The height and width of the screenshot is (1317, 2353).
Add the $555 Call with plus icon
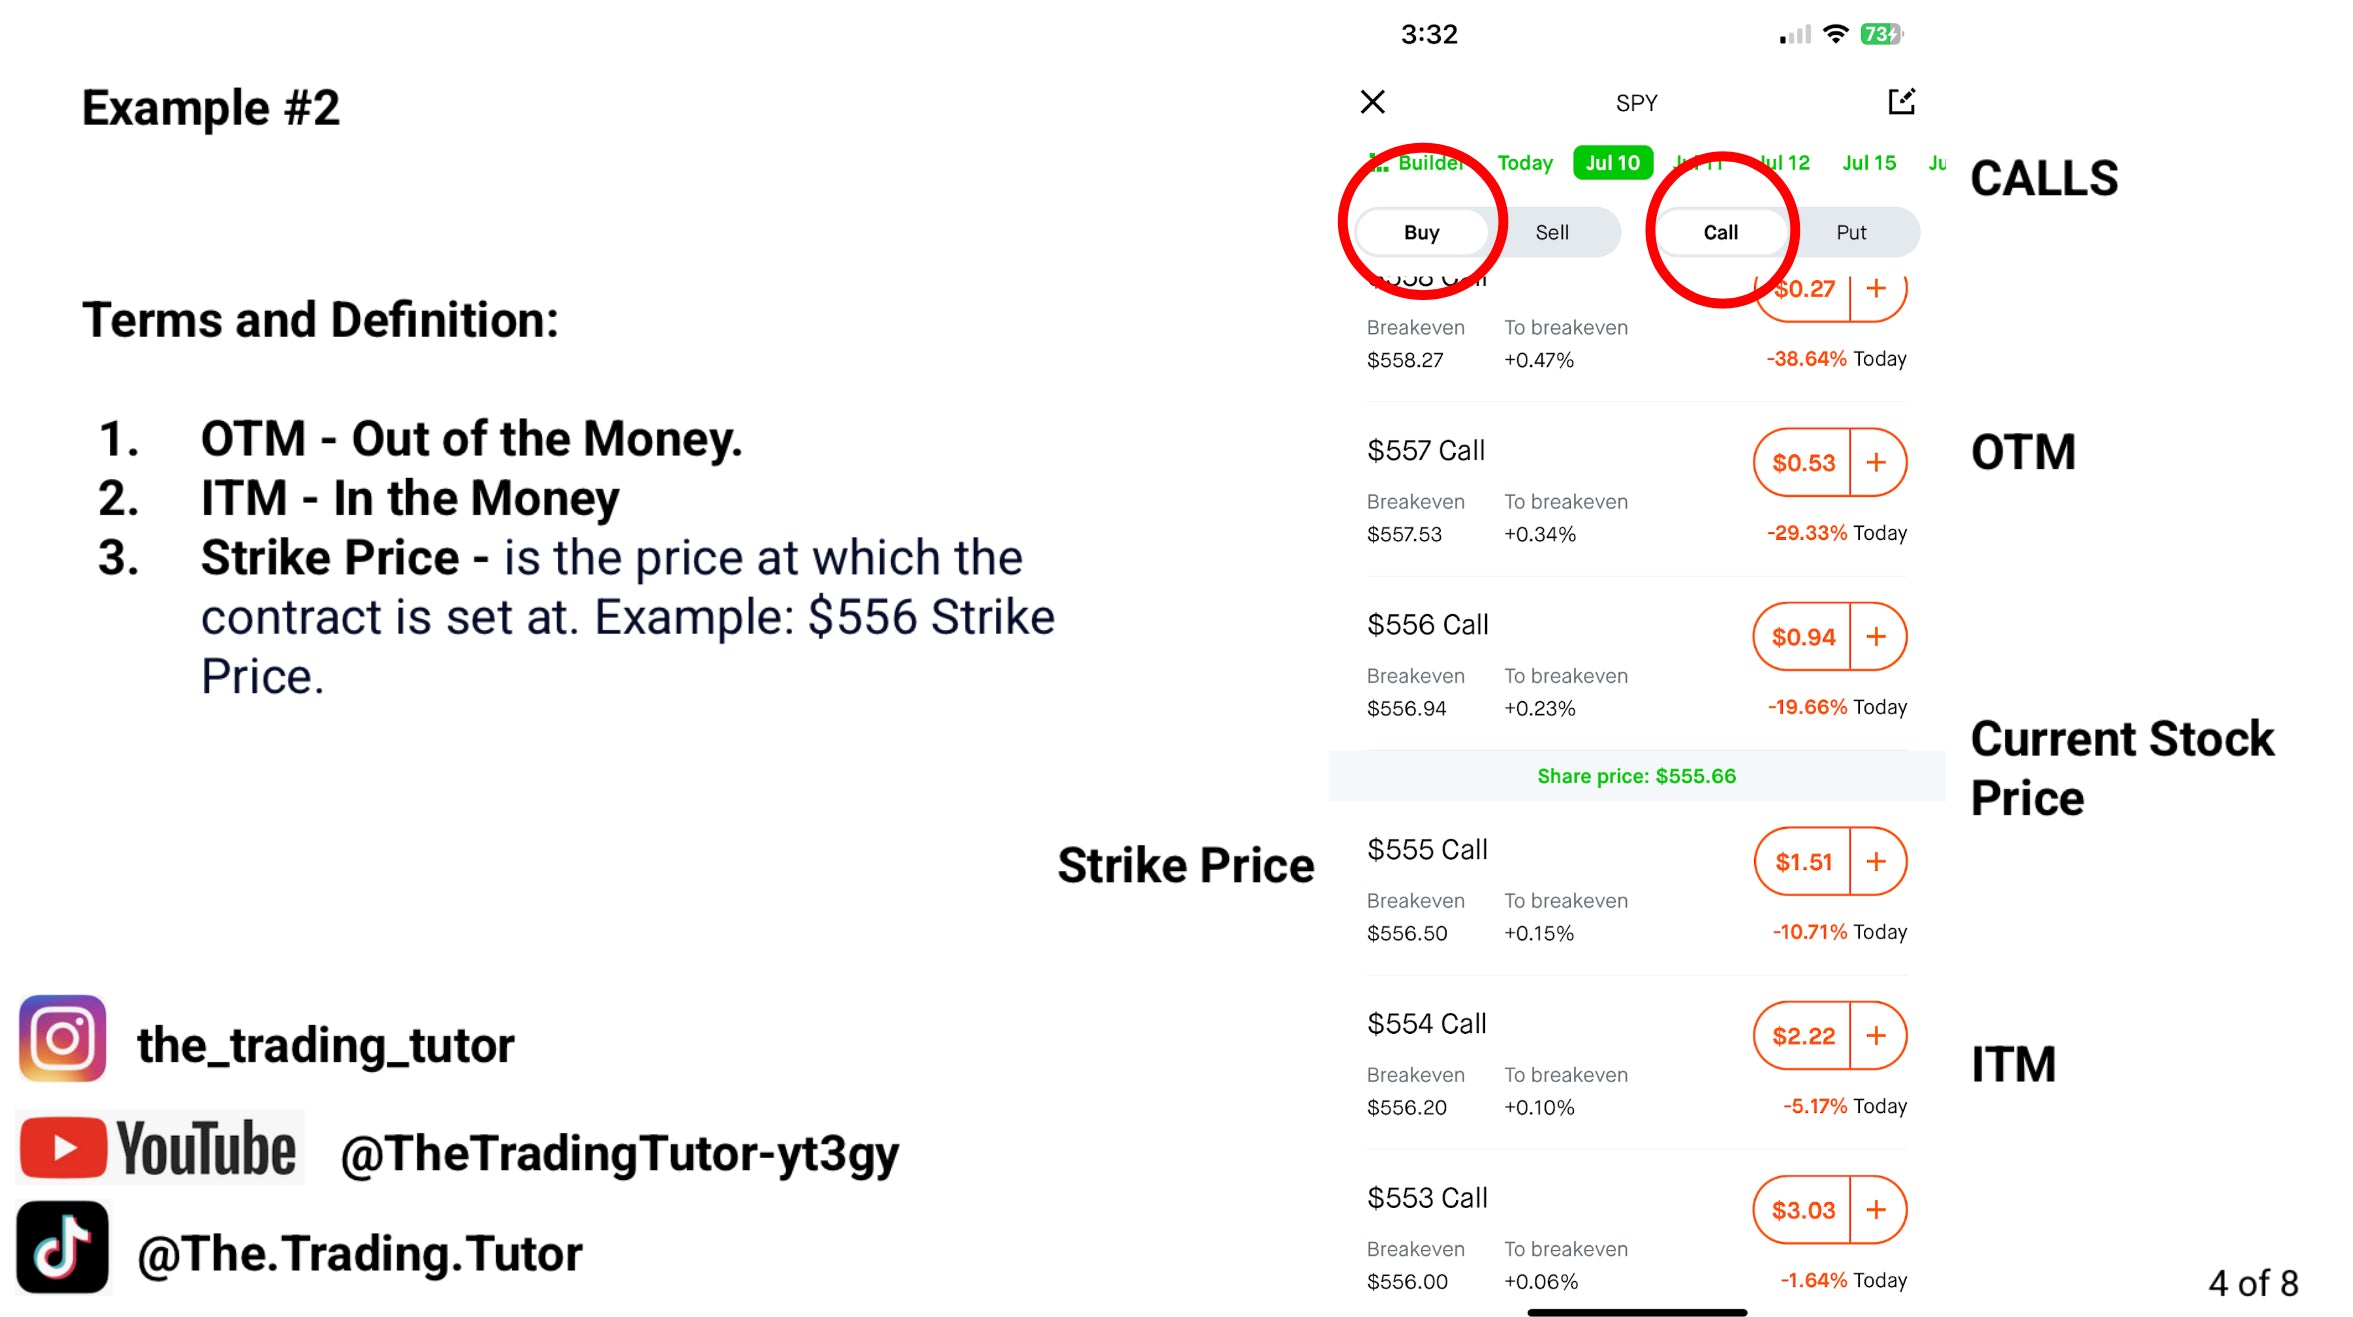(x=1876, y=862)
